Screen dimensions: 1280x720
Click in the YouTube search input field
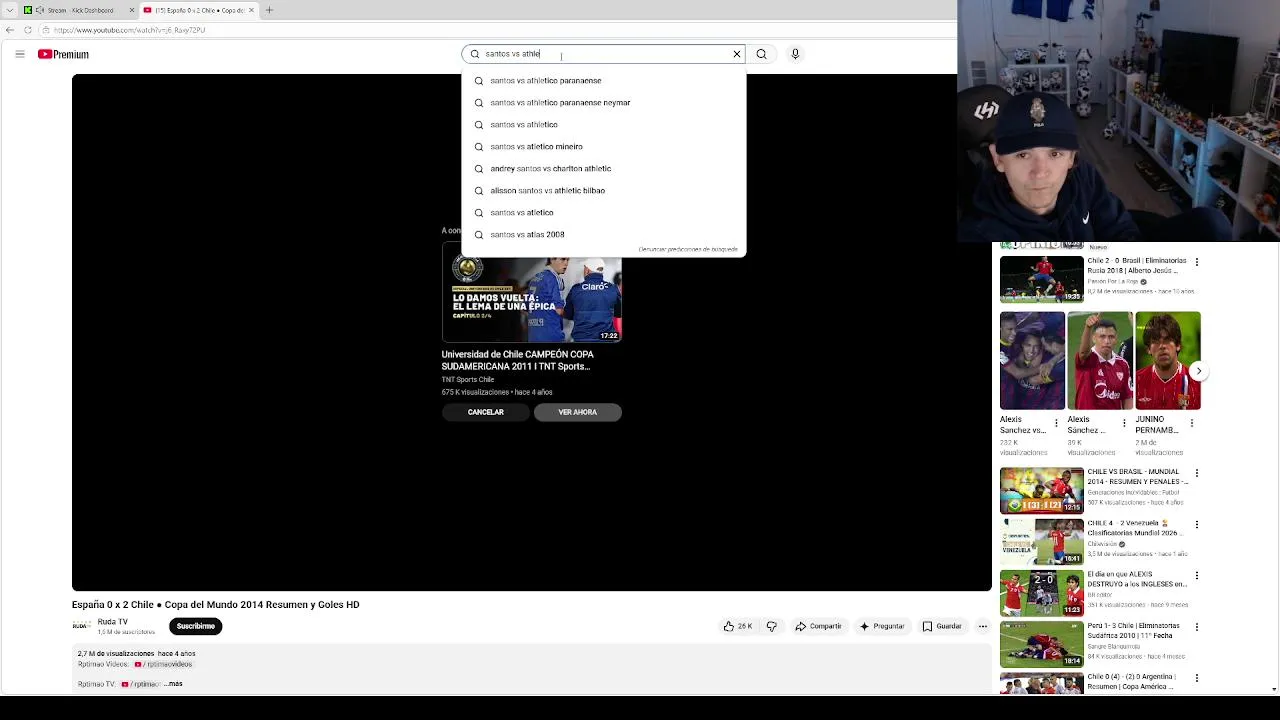pos(605,54)
